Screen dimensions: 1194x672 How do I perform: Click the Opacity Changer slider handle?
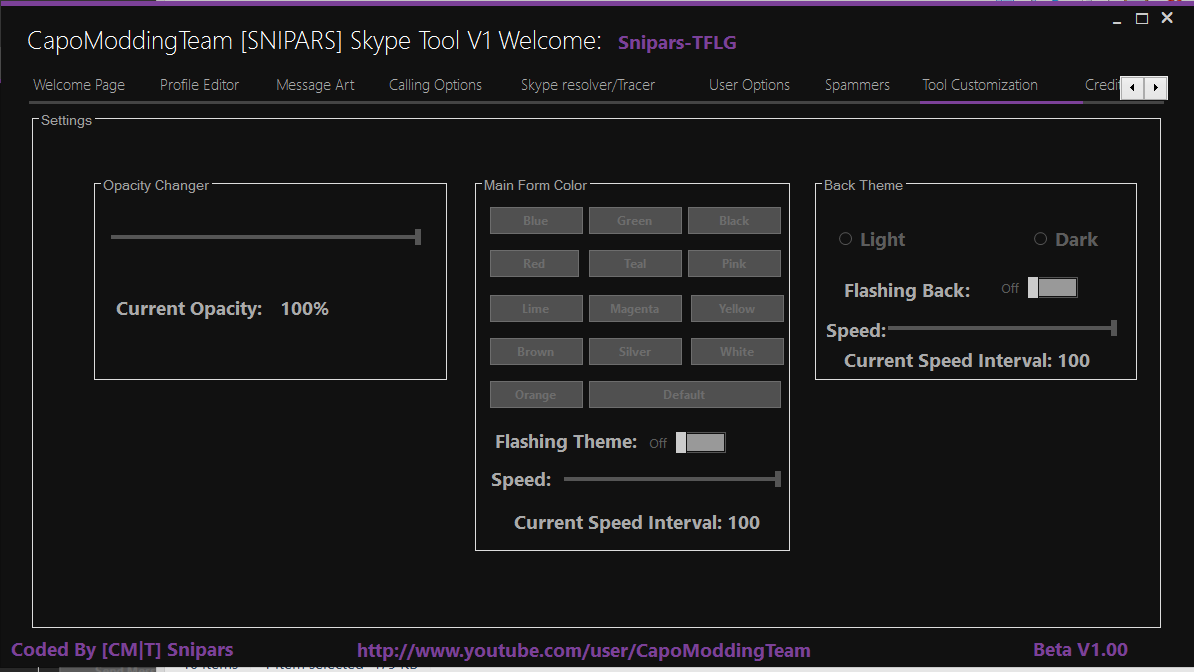(418, 237)
